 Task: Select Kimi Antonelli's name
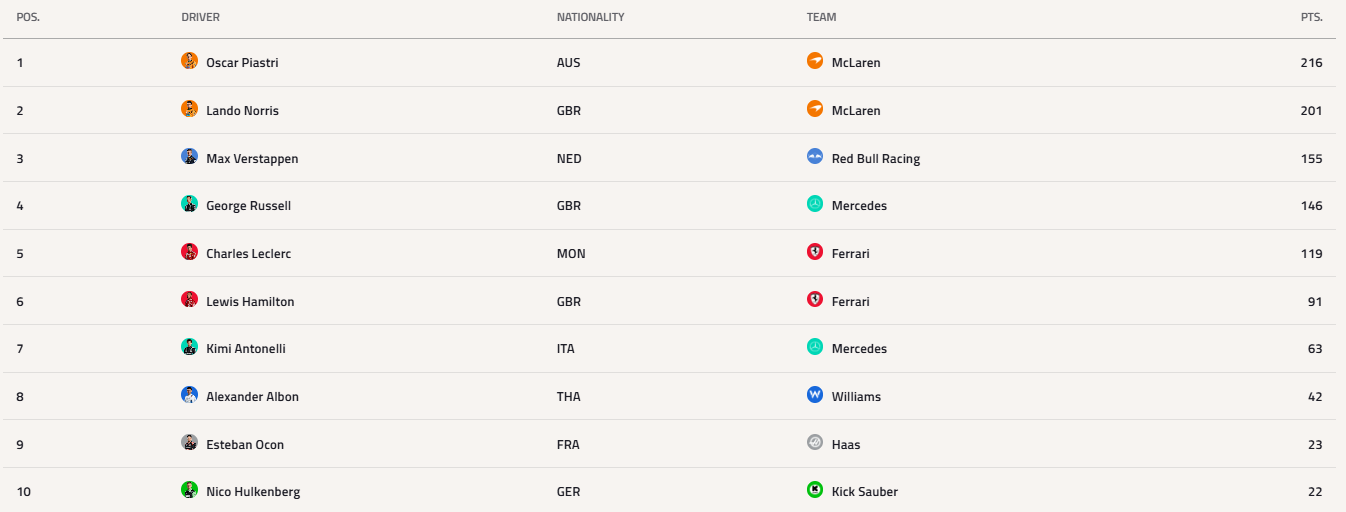[246, 349]
